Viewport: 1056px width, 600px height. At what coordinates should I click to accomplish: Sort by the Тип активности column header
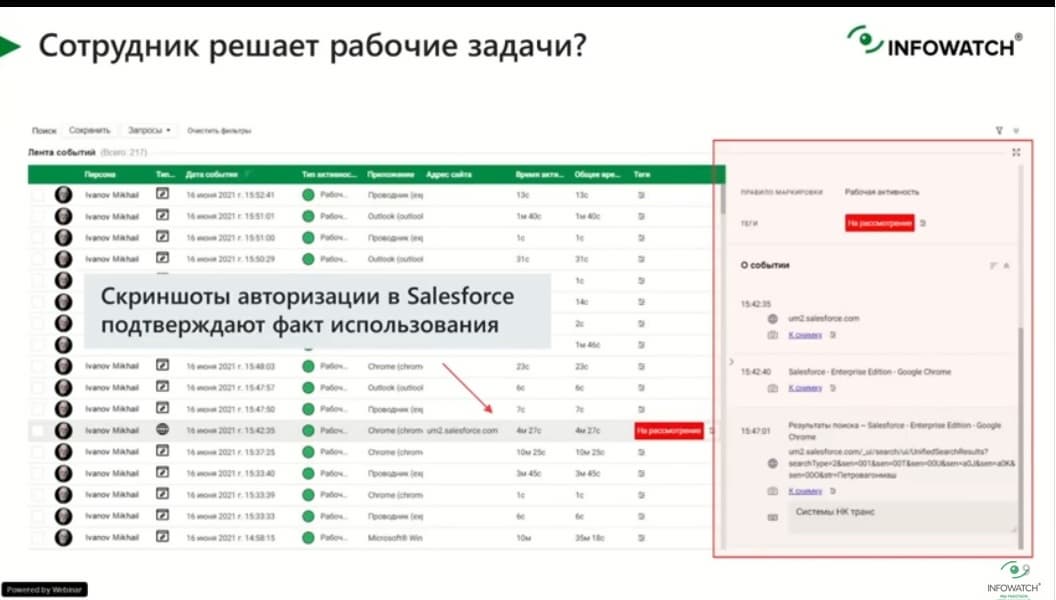329,174
